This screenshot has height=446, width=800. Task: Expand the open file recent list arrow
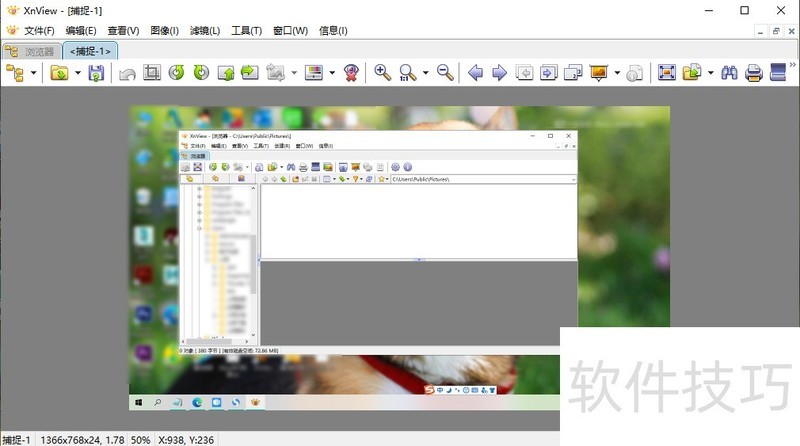tap(78, 73)
